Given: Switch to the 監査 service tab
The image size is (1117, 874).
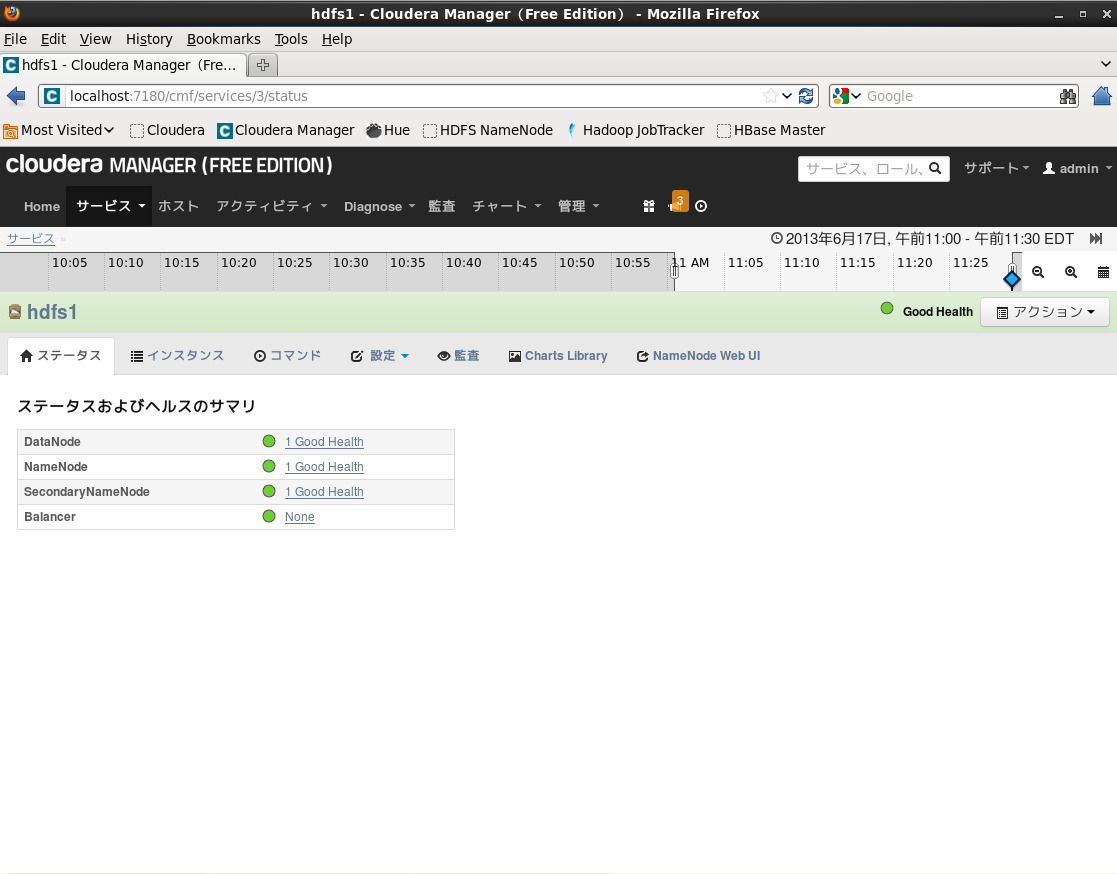Looking at the screenshot, I should 458,355.
